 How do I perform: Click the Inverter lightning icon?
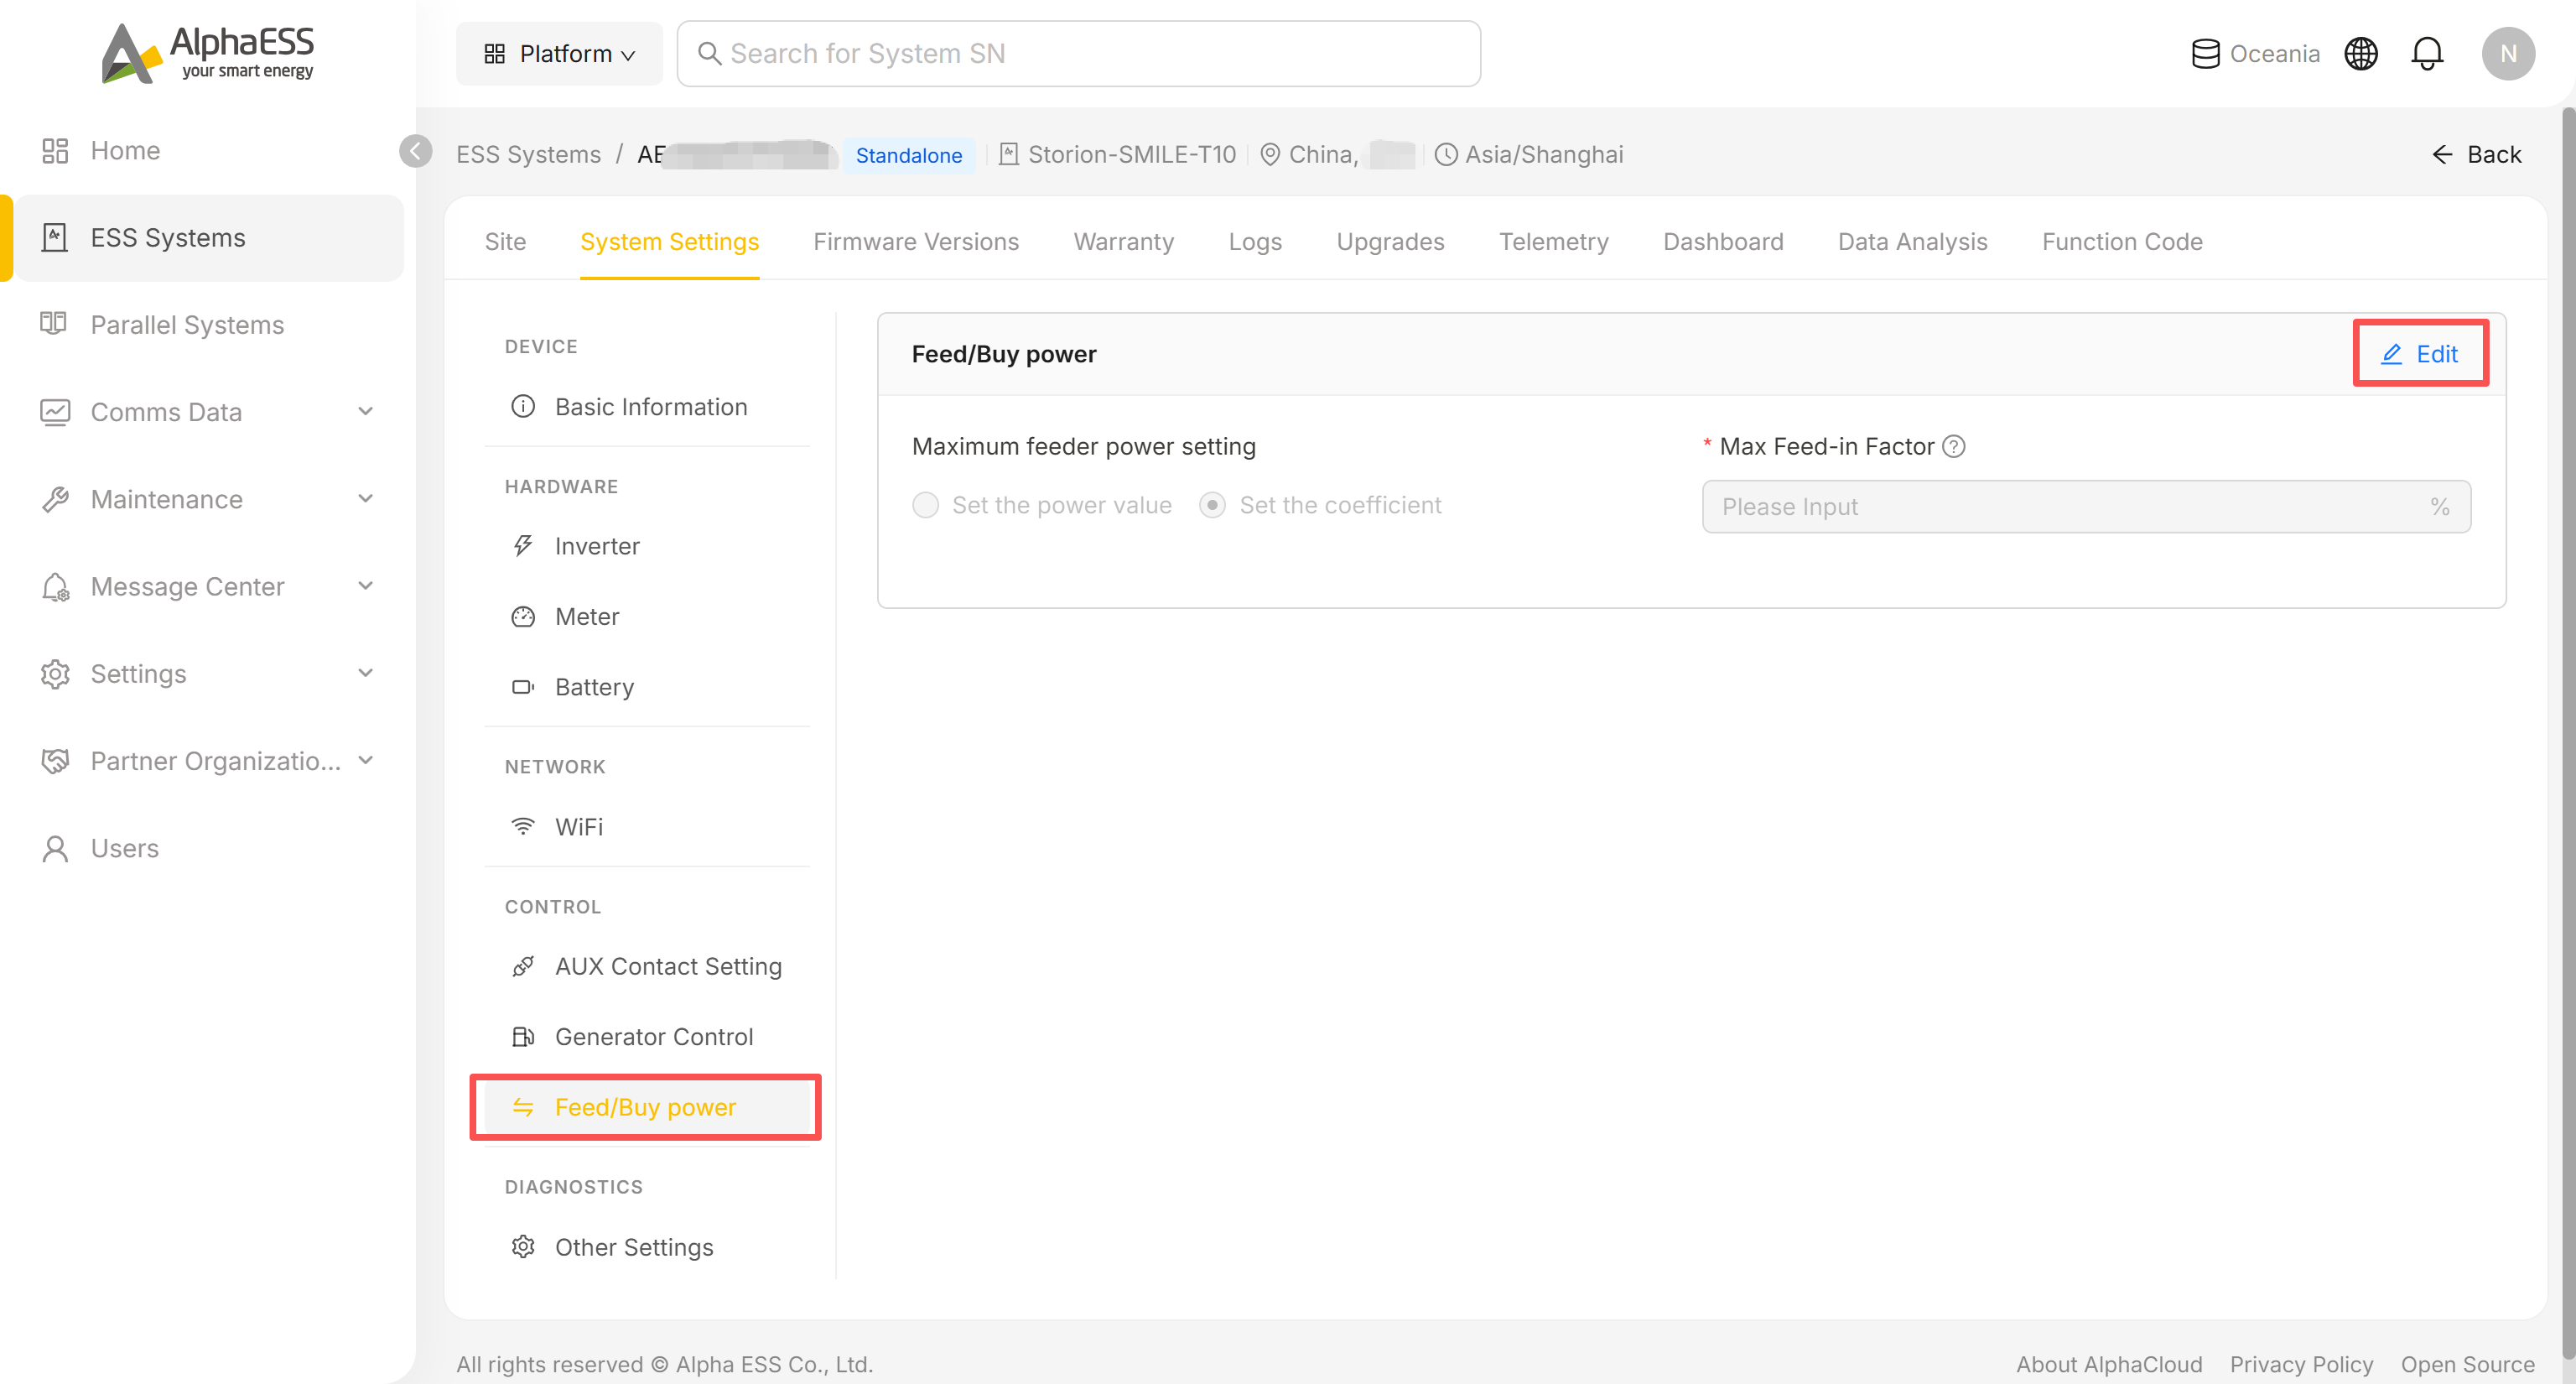pos(523,546)
